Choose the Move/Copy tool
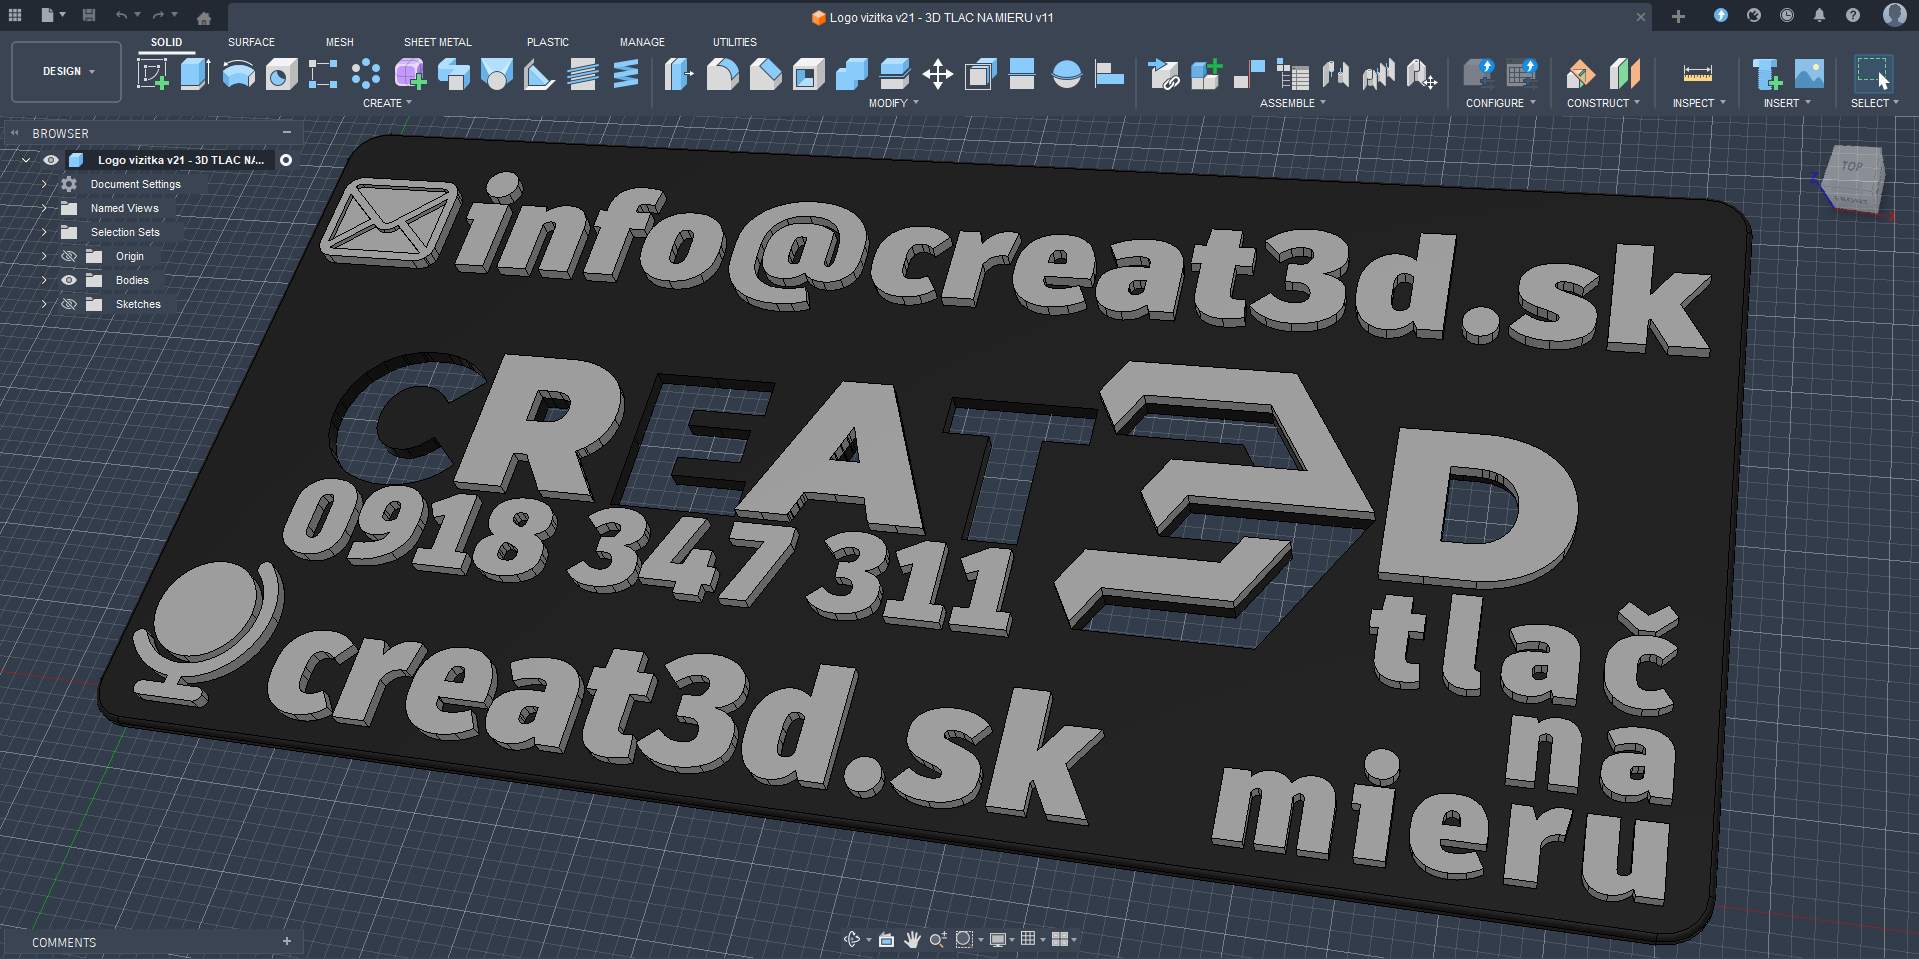The width and height of the screenshot is (1919, 959). [937, 74]
